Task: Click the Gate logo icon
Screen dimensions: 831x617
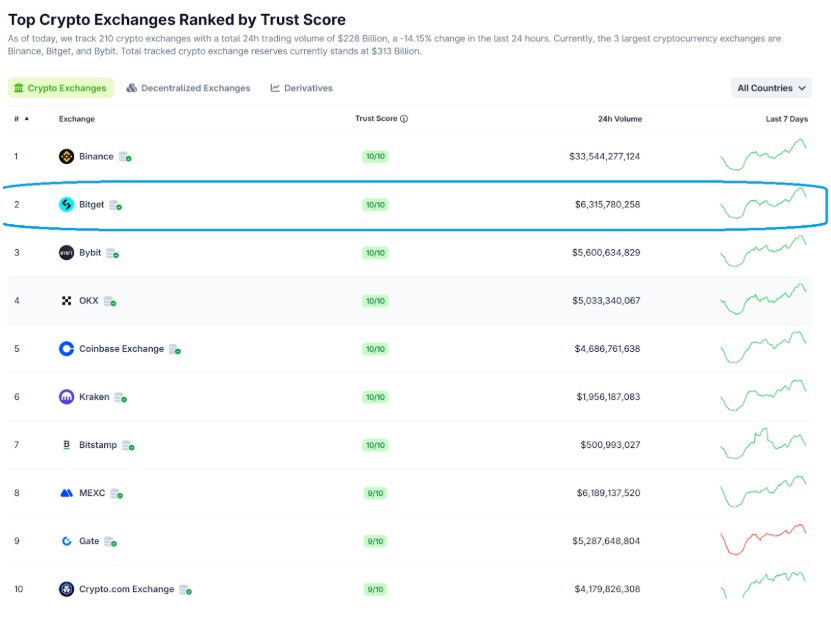Action: click(66, 541)
